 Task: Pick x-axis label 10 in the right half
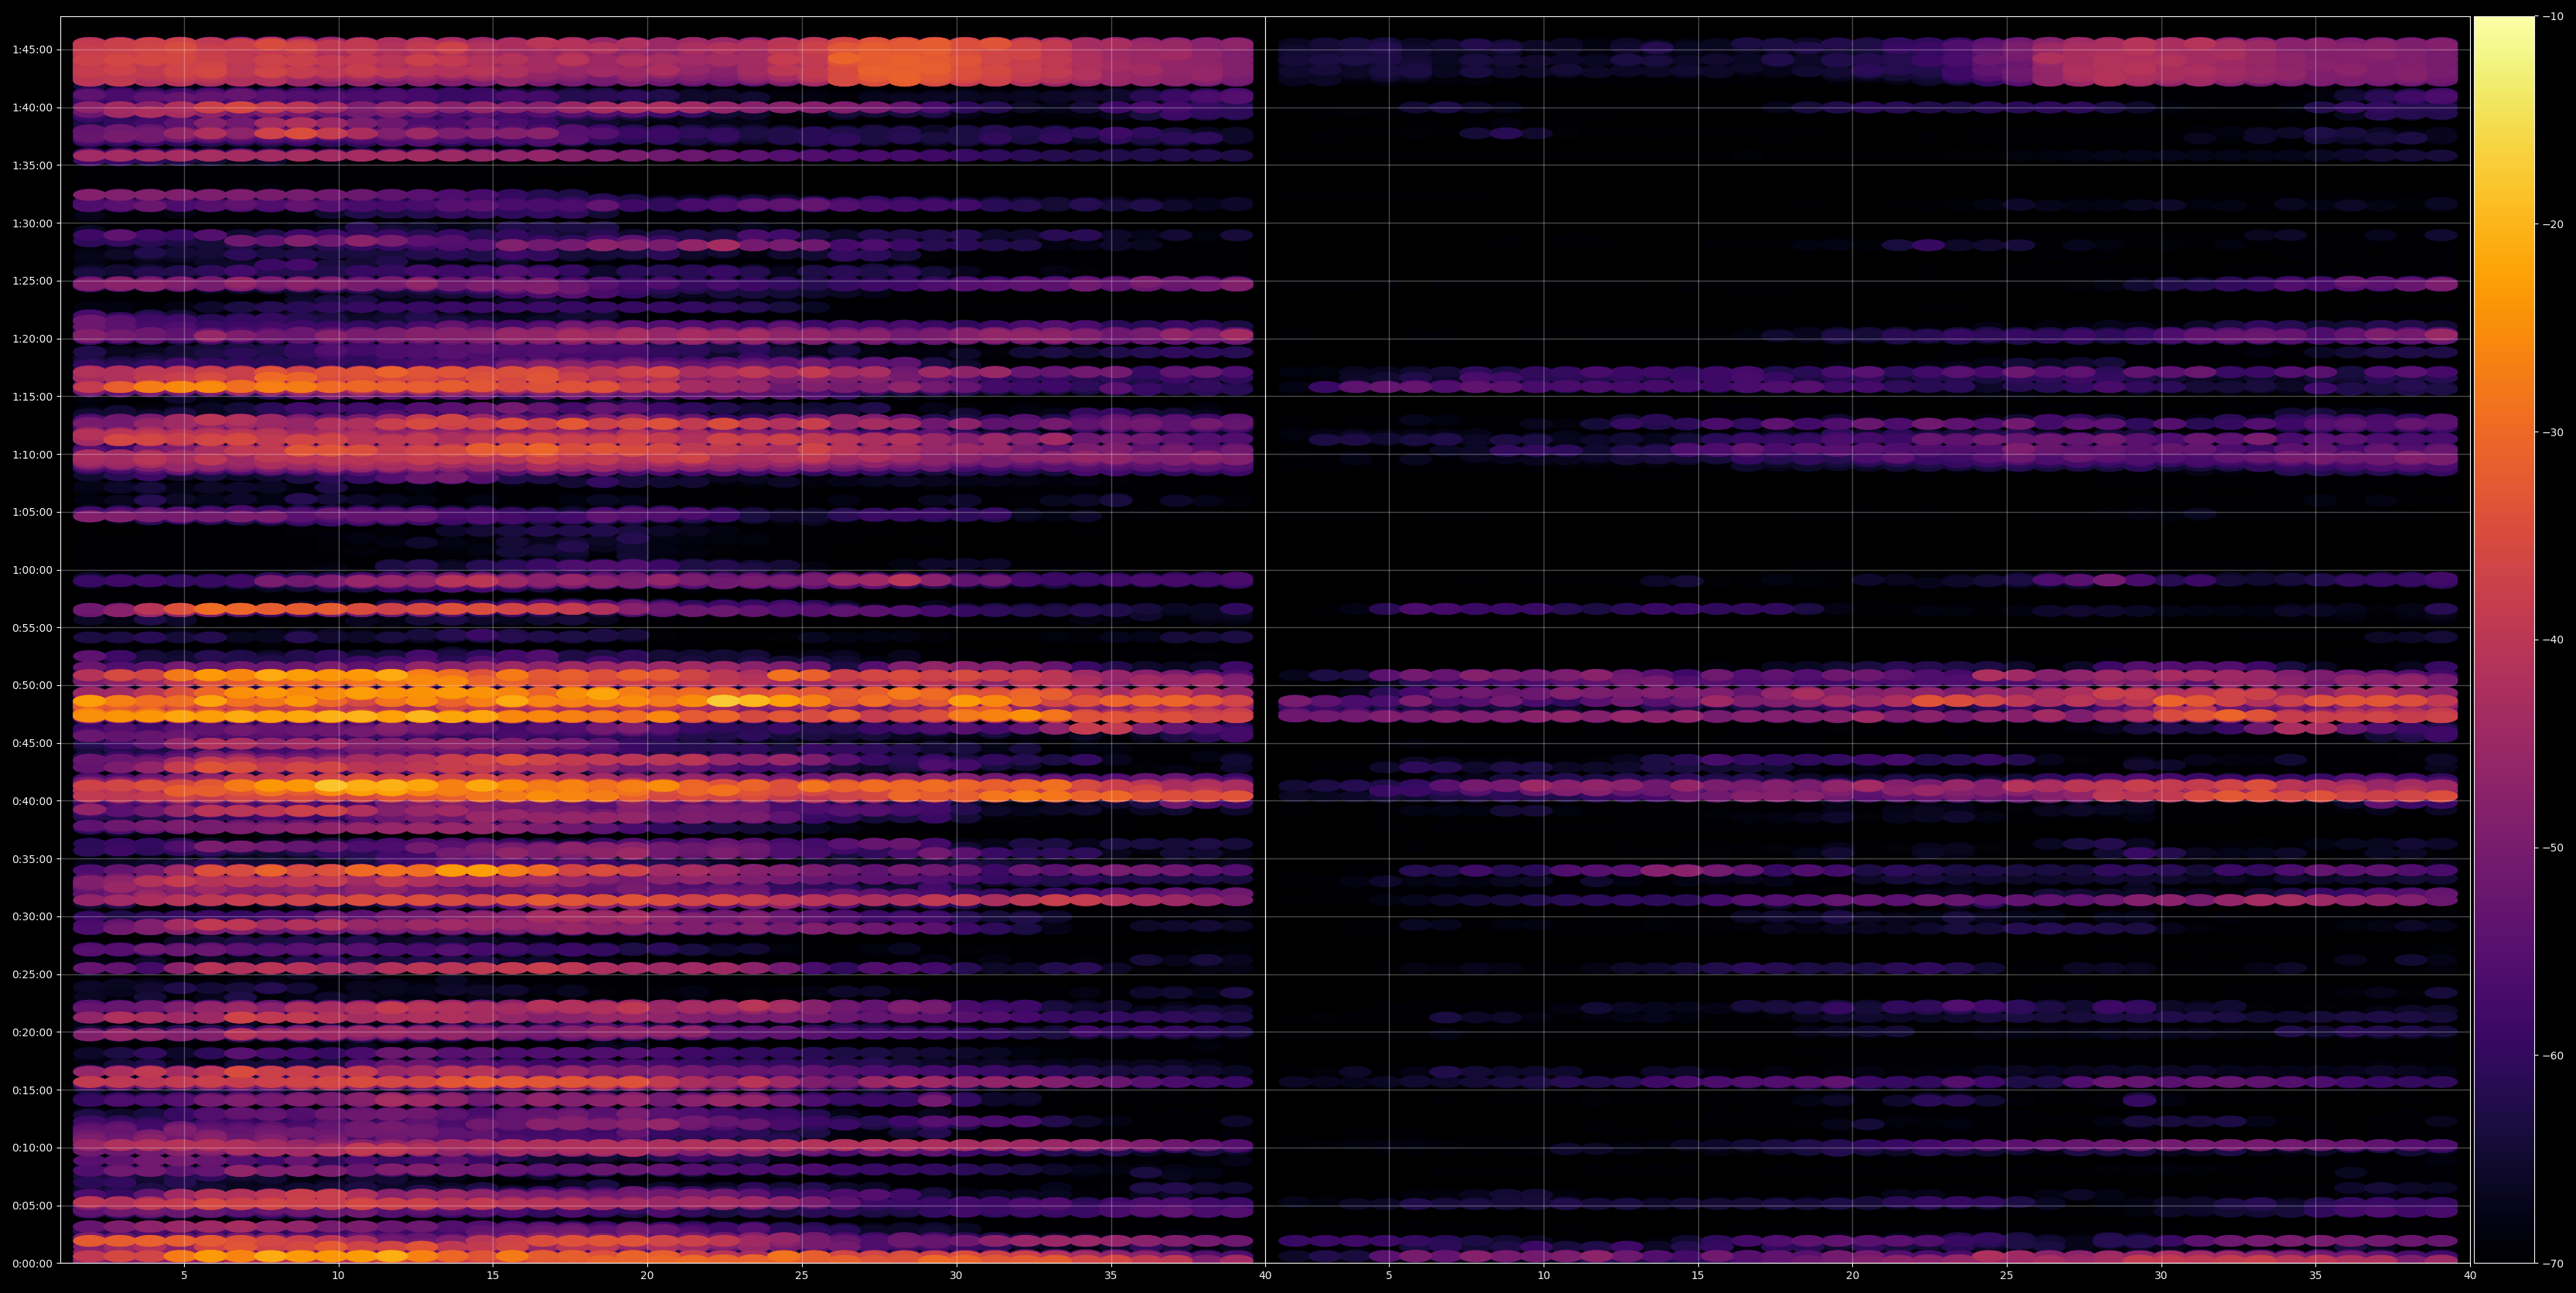(1543, 1276)
